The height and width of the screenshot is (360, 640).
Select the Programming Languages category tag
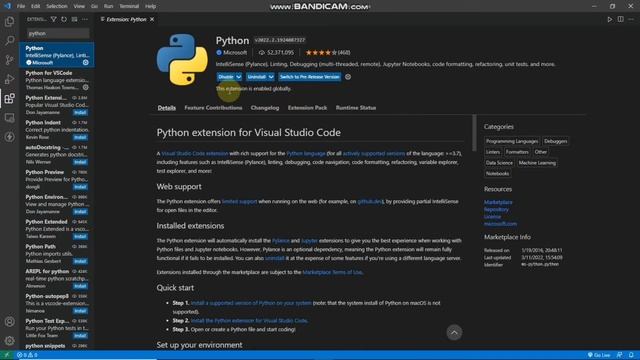point(512,141)
